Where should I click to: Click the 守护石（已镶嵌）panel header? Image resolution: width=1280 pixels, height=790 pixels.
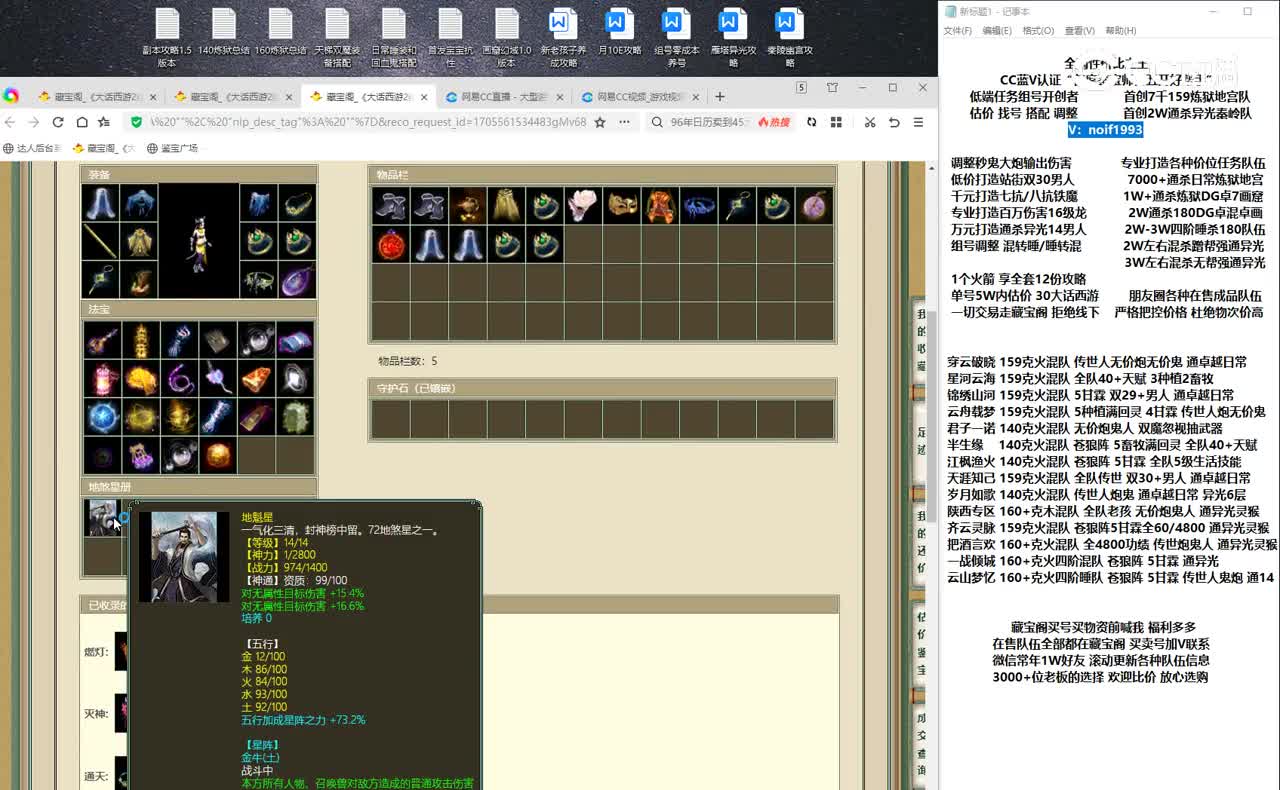602,388
